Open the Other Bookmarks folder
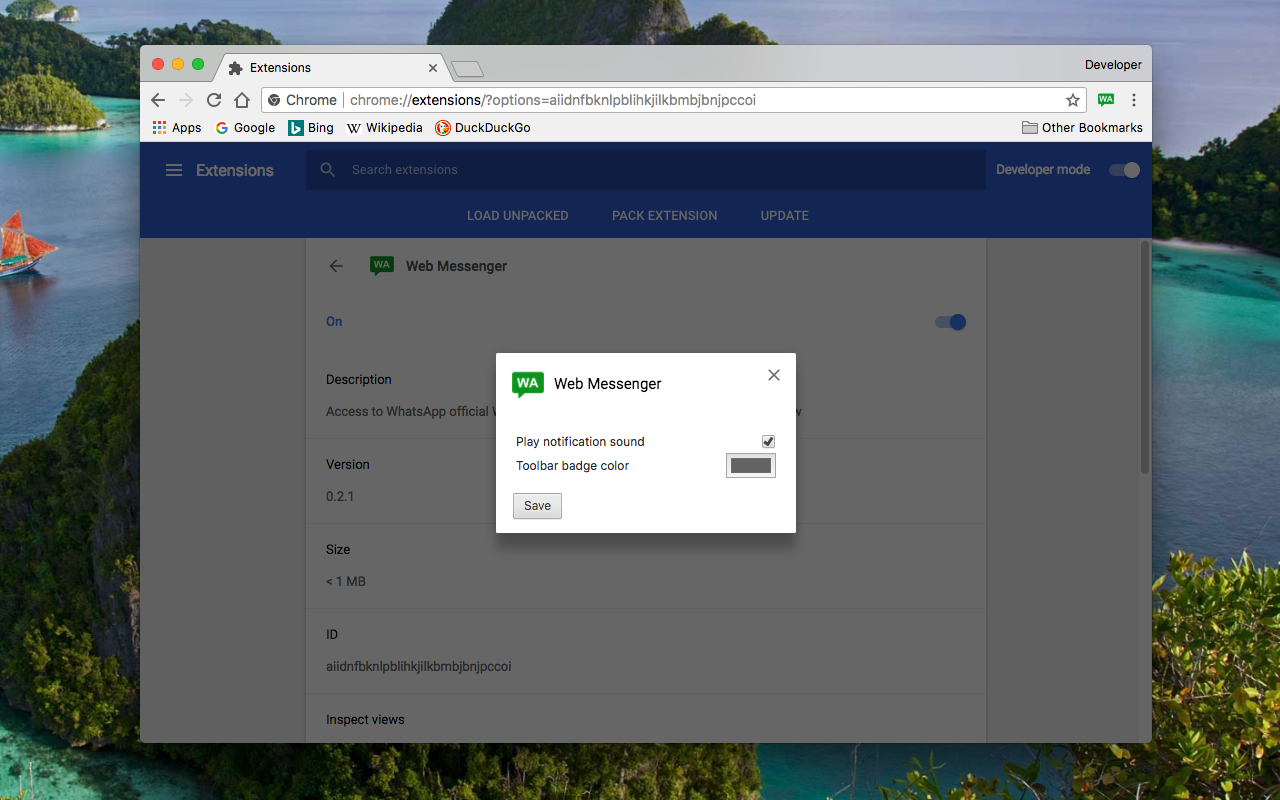This screenshot has height=800, width=1280. 1082,127
